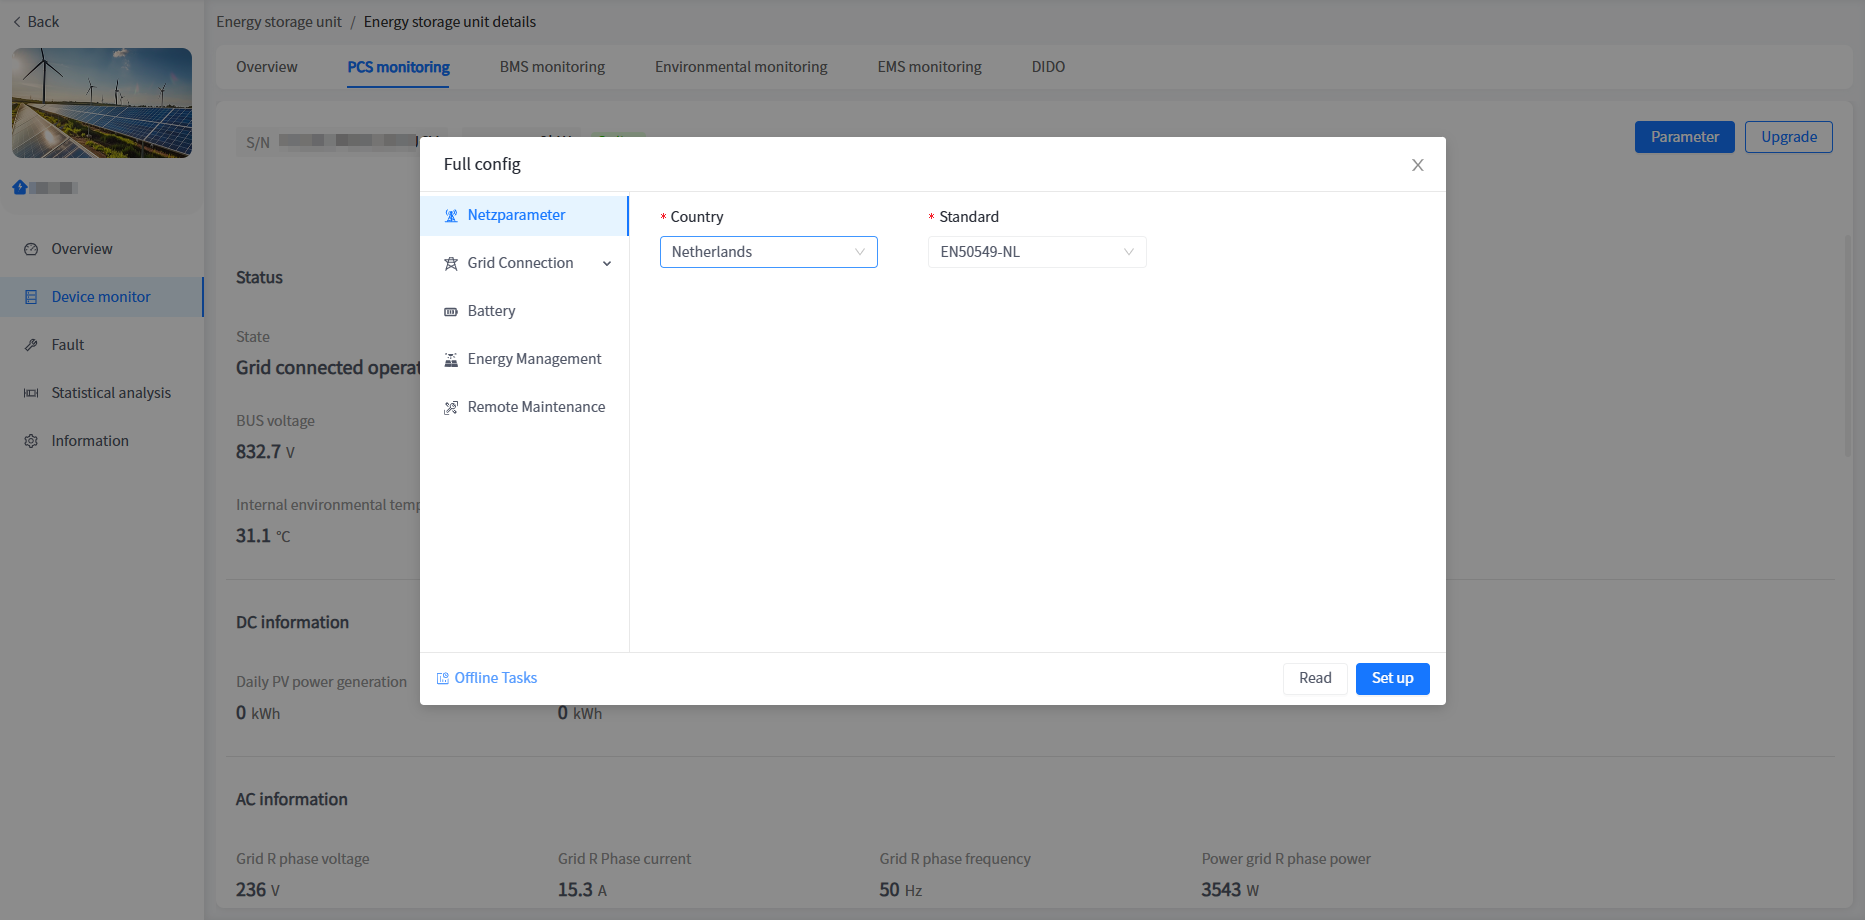
Task: Switch to BMS monitoring tab
Action: coord(552,67)
